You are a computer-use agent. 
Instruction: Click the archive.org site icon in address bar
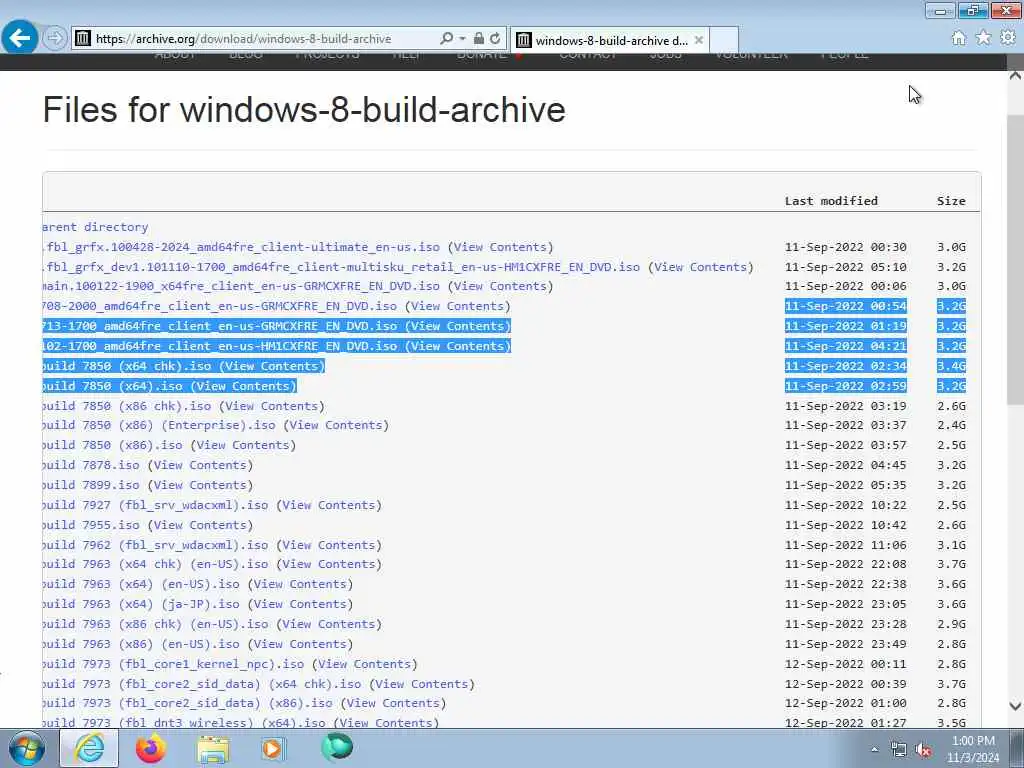[x=83, y=39]
